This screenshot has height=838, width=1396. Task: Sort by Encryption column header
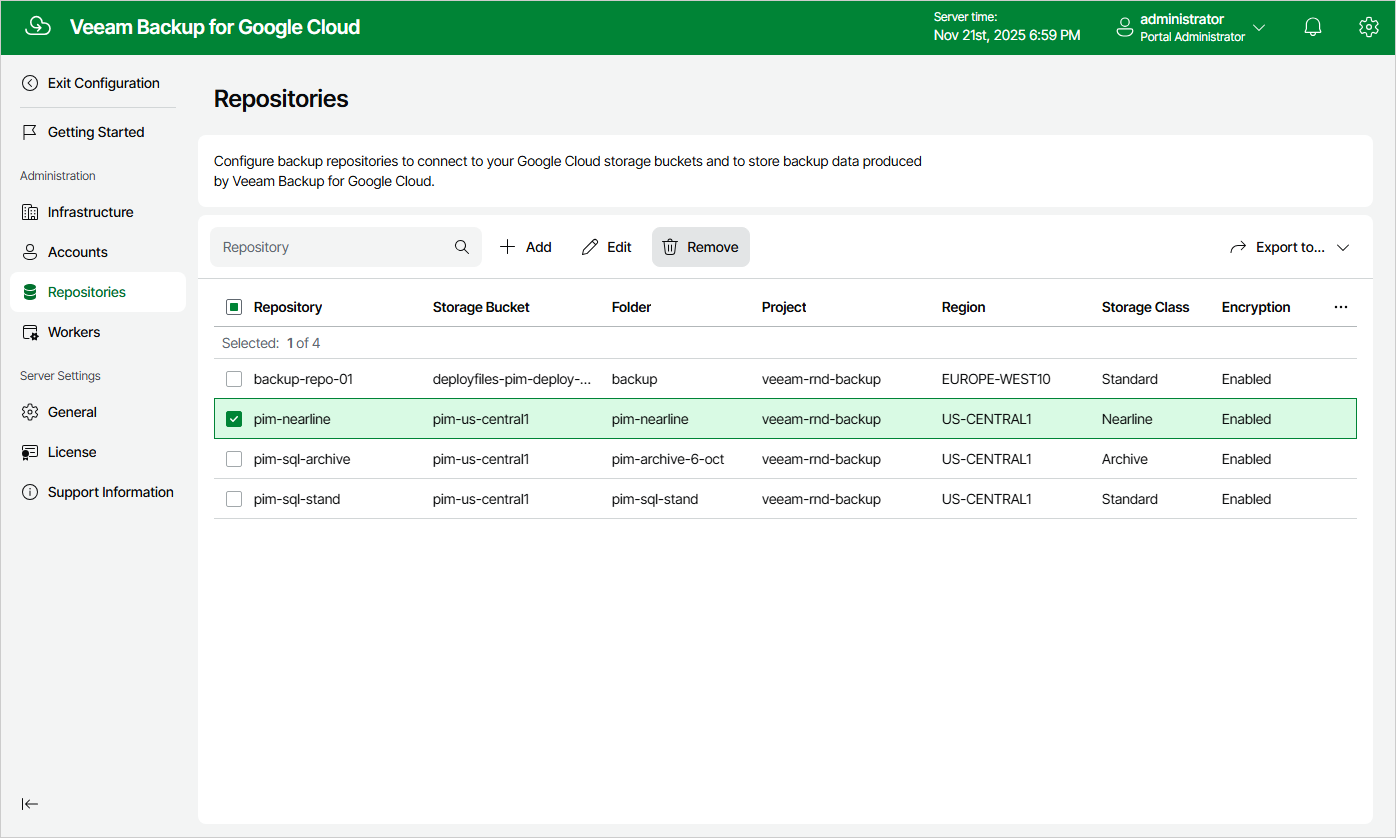coord(1256,307)
